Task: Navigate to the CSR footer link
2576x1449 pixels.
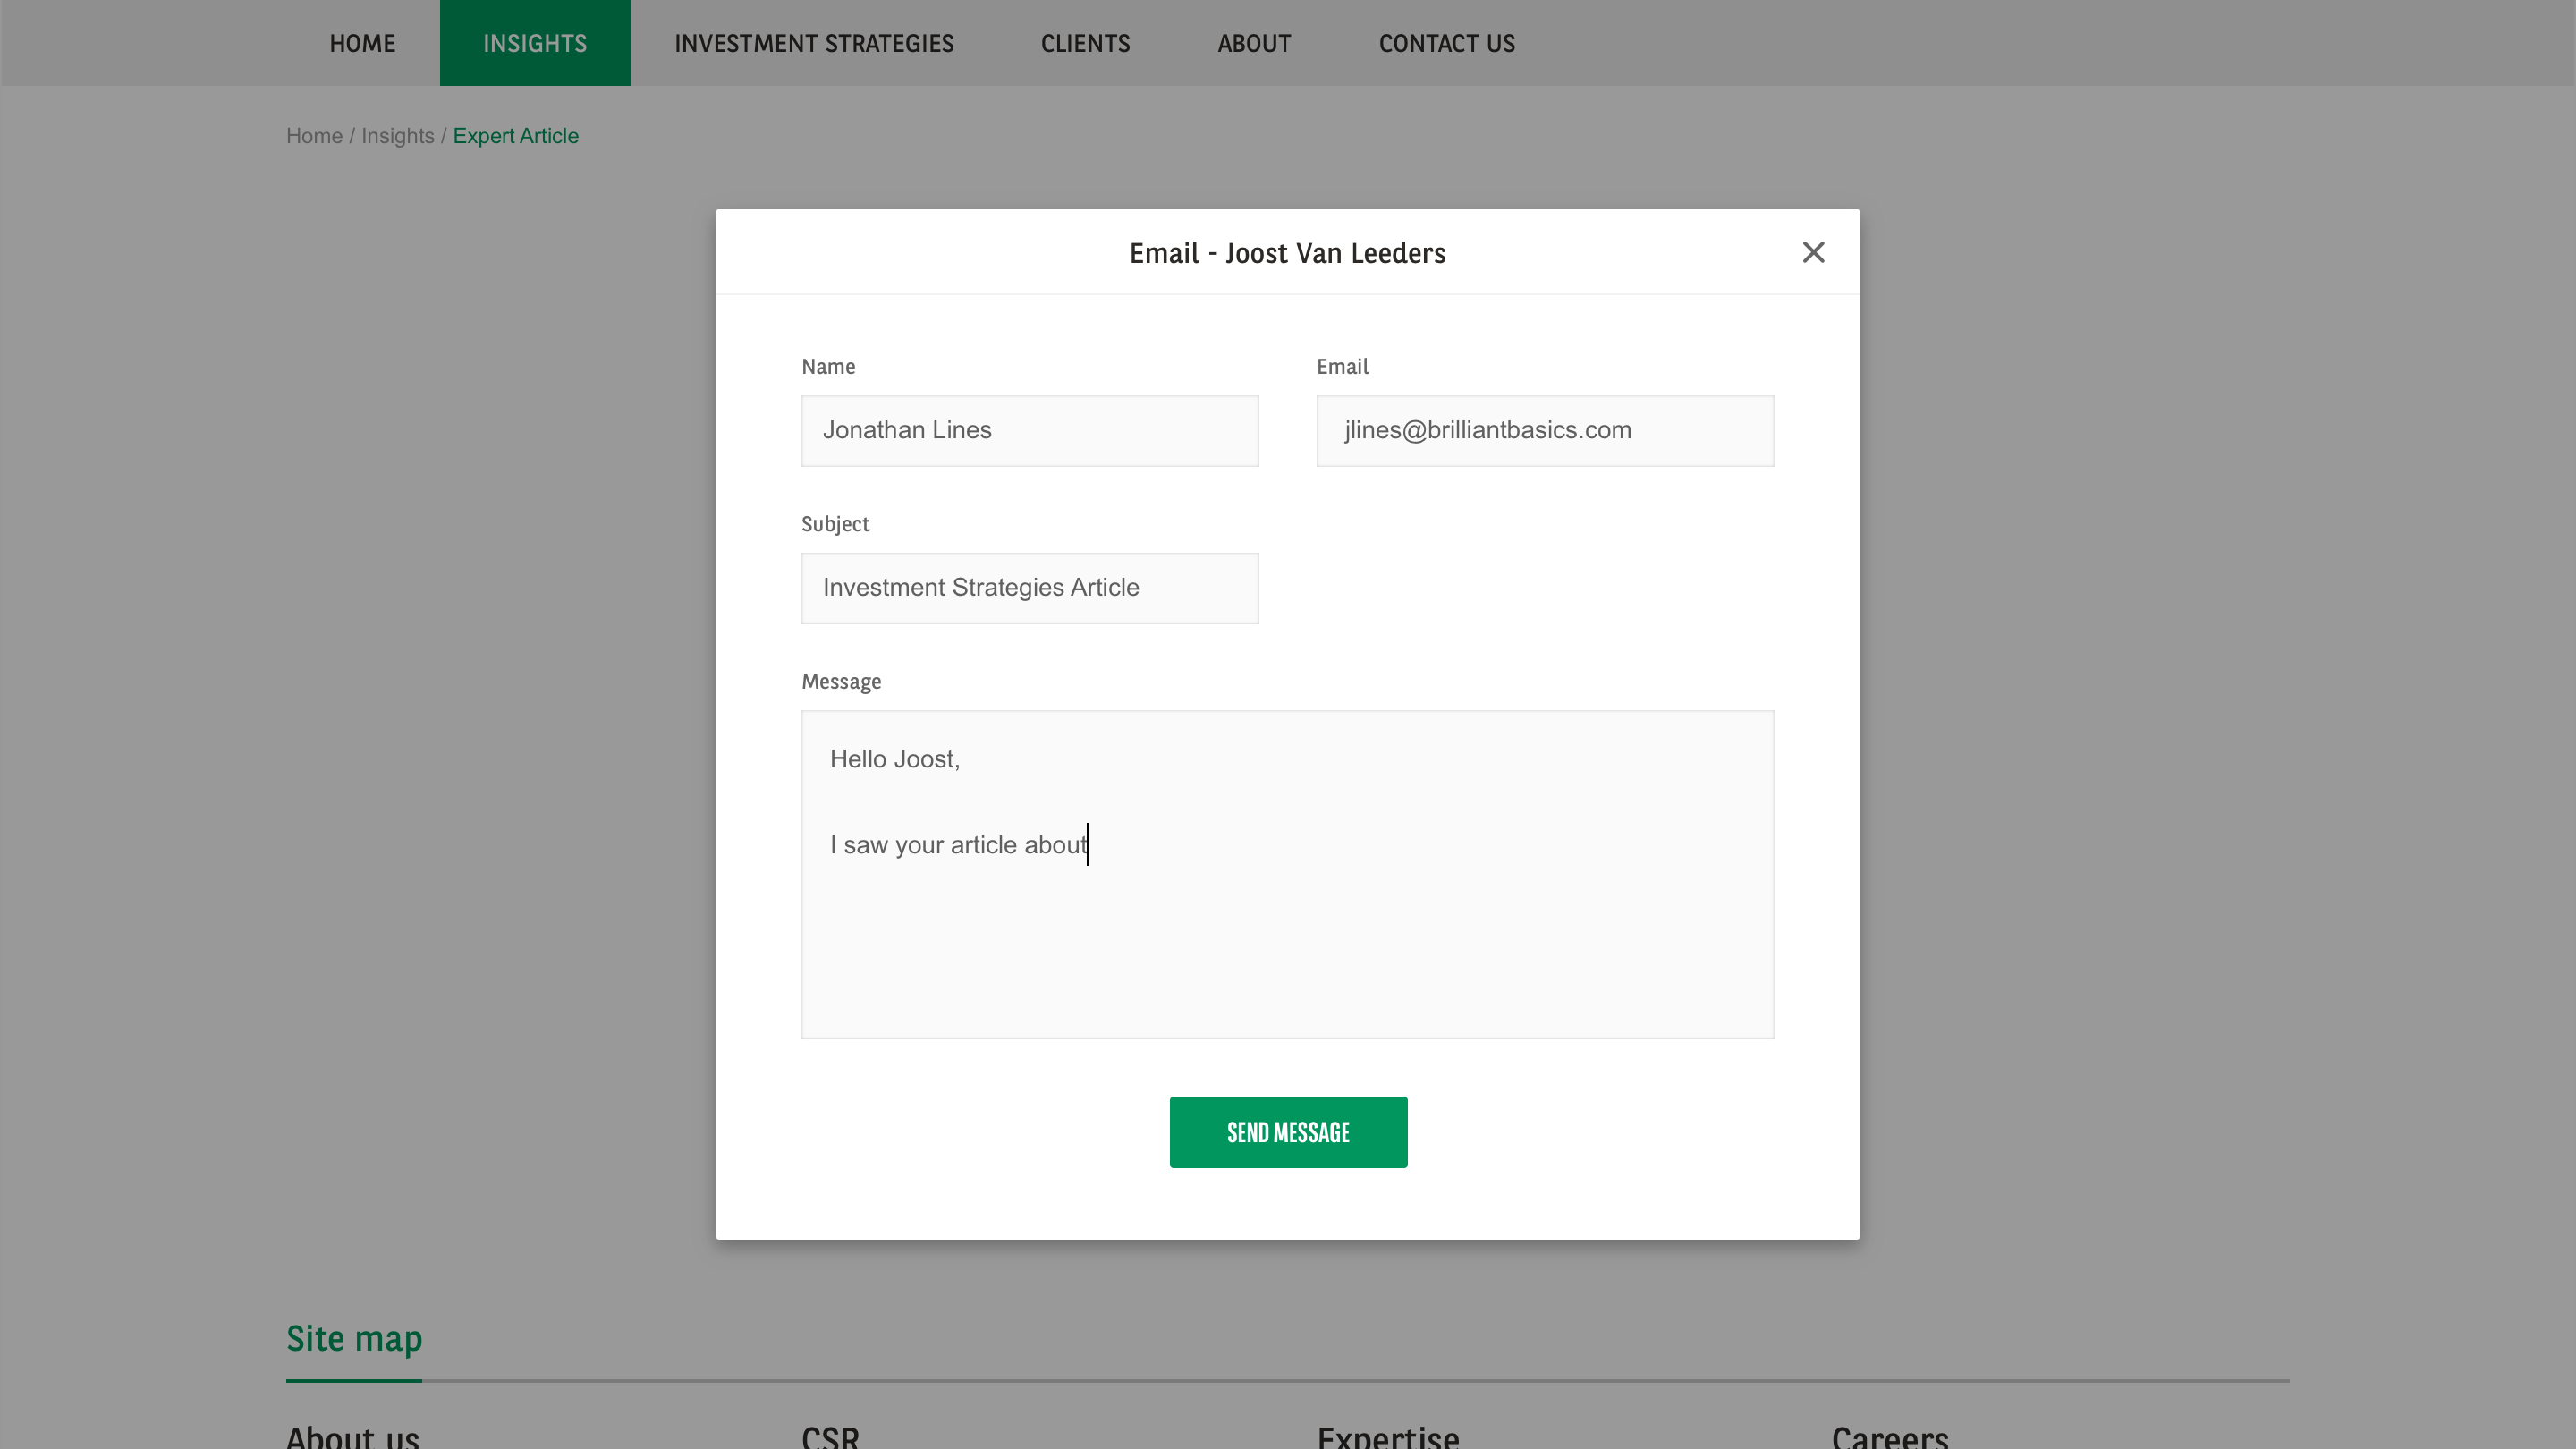Action: click(829, 1436)
